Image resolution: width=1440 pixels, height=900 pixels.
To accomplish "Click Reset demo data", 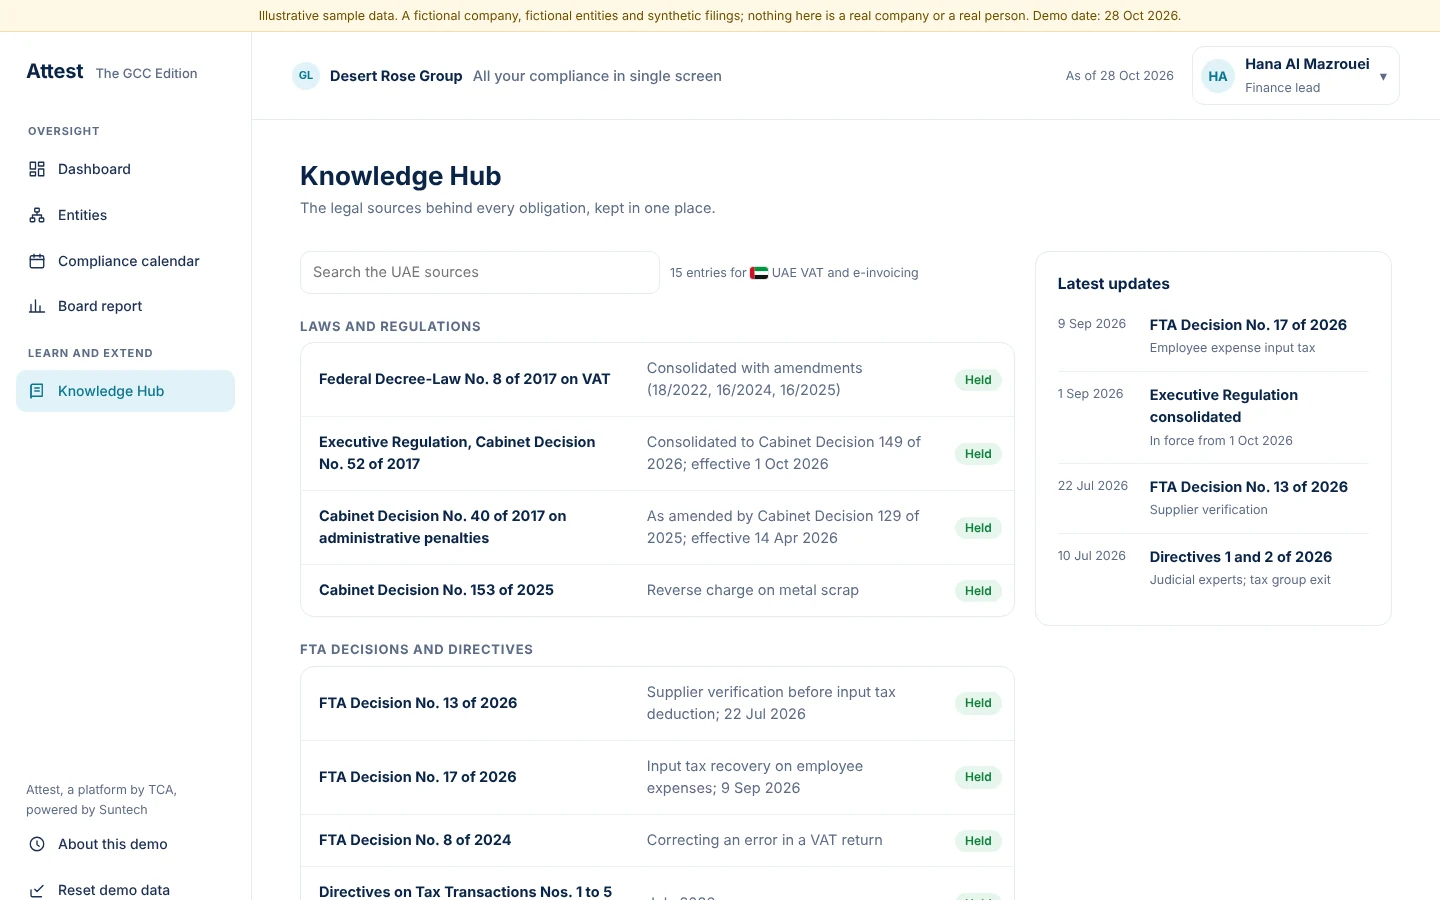I will [125, 889].
